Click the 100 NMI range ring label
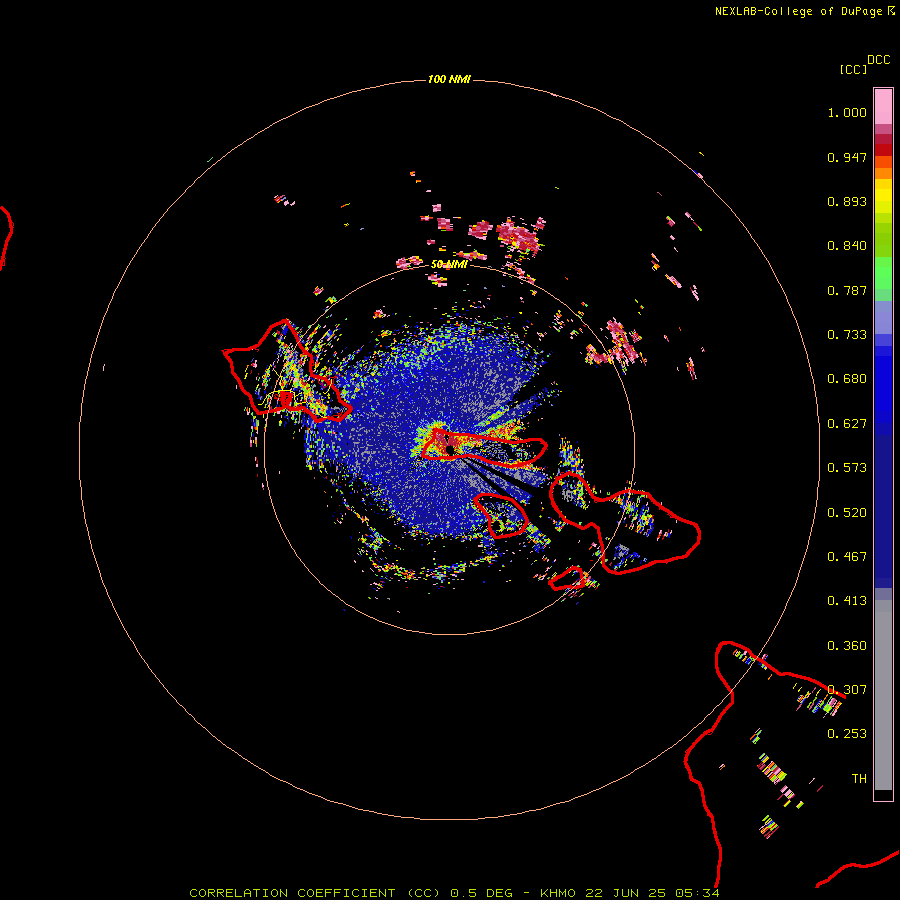The width and height of the screenshot is (900, 900). pyautogui.click(x=449, y=79)
